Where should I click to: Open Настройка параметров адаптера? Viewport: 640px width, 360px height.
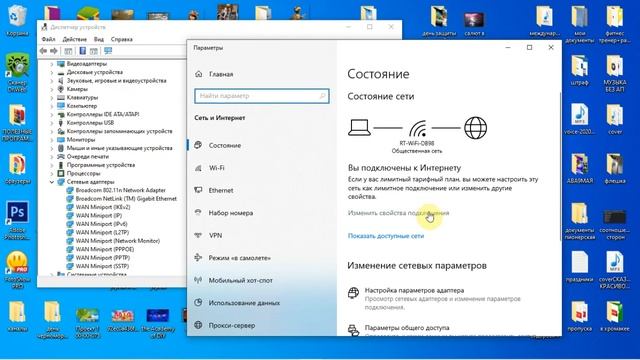(414, 291)
